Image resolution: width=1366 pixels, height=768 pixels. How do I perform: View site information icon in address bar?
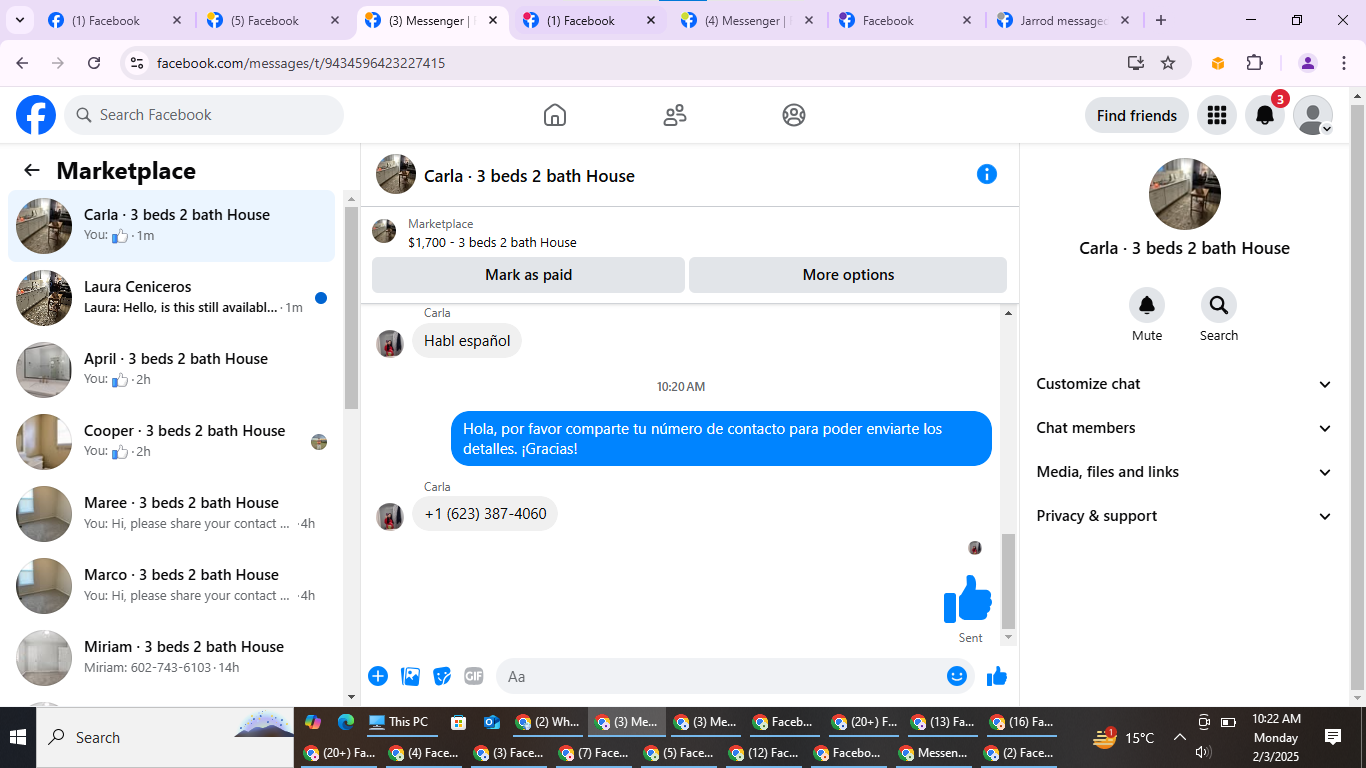[x=138, y=63]
